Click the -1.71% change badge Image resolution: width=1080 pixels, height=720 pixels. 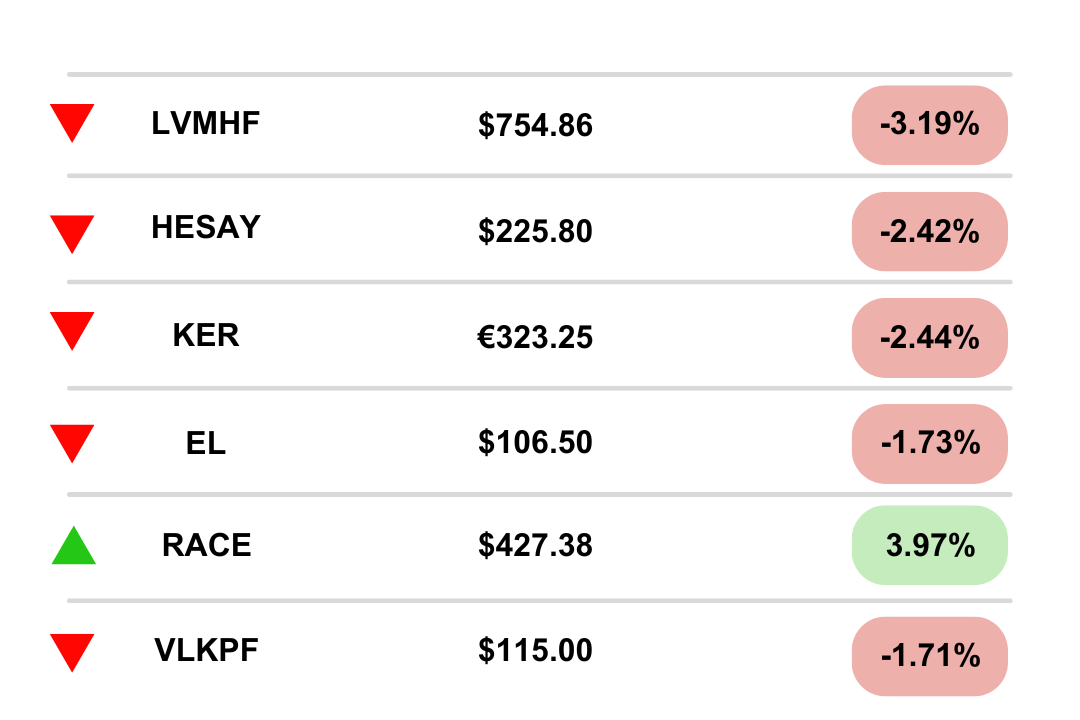tap(930, 656)
